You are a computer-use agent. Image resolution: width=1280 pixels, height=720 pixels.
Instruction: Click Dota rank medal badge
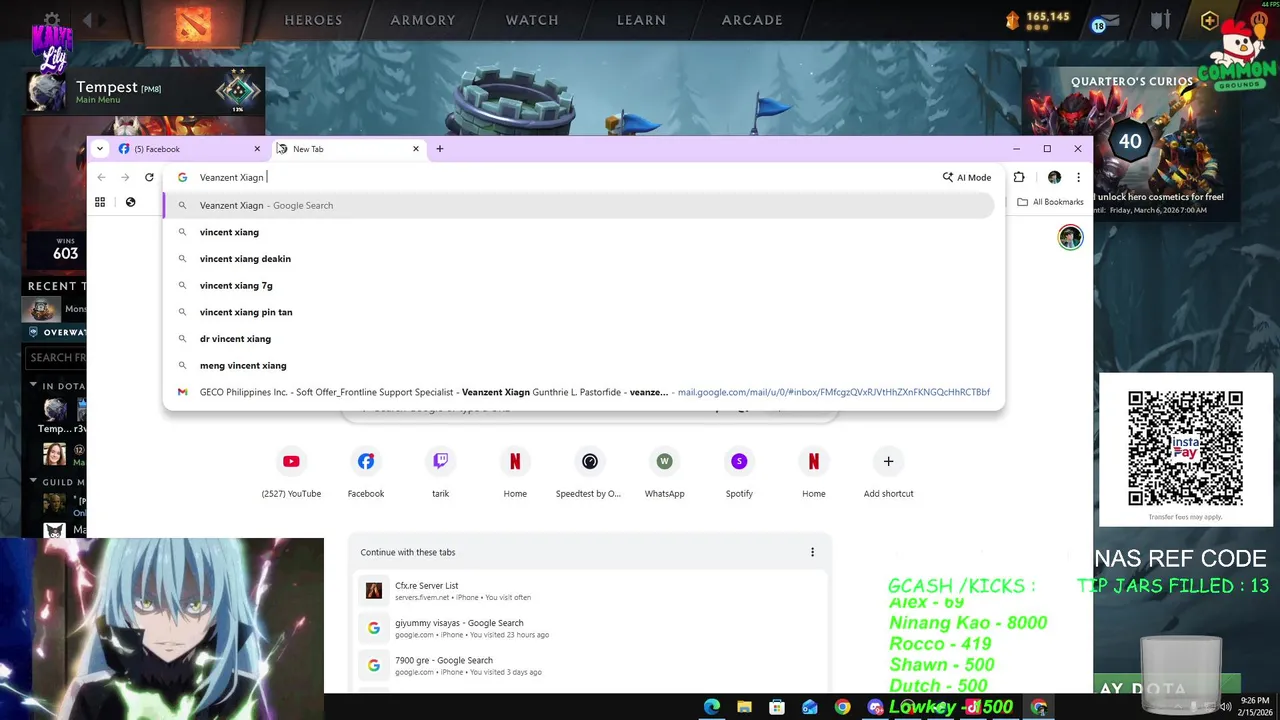click(x=238, y=91)
